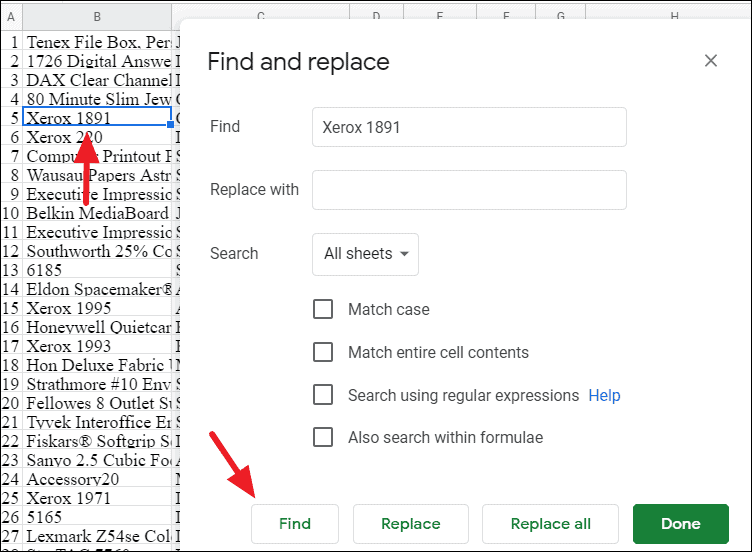Enable Search using regular expressions
The width and height of the screenshot is (752, 552).
point(323,395)
